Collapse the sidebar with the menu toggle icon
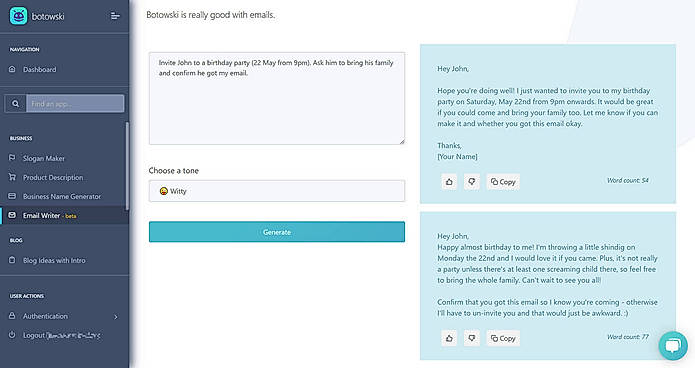Screen dimensions: 695x368 [x=115, y=16]
